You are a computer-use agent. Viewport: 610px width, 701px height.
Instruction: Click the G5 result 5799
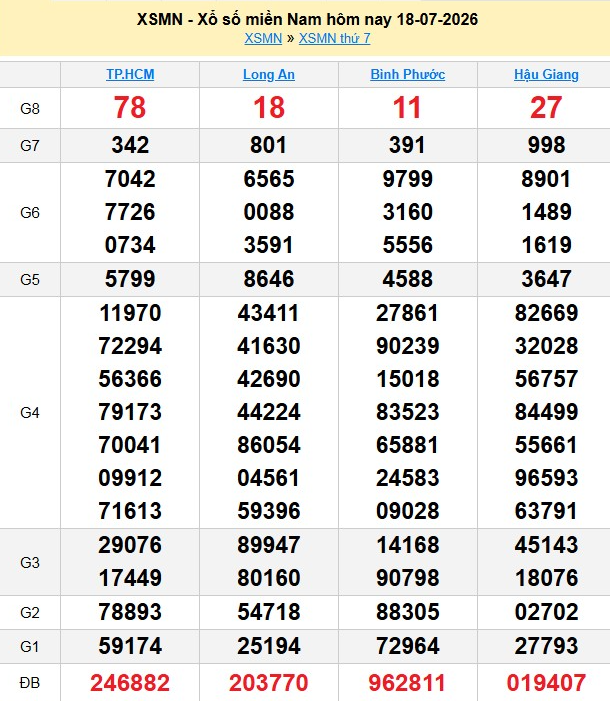[x=130, y=279]
